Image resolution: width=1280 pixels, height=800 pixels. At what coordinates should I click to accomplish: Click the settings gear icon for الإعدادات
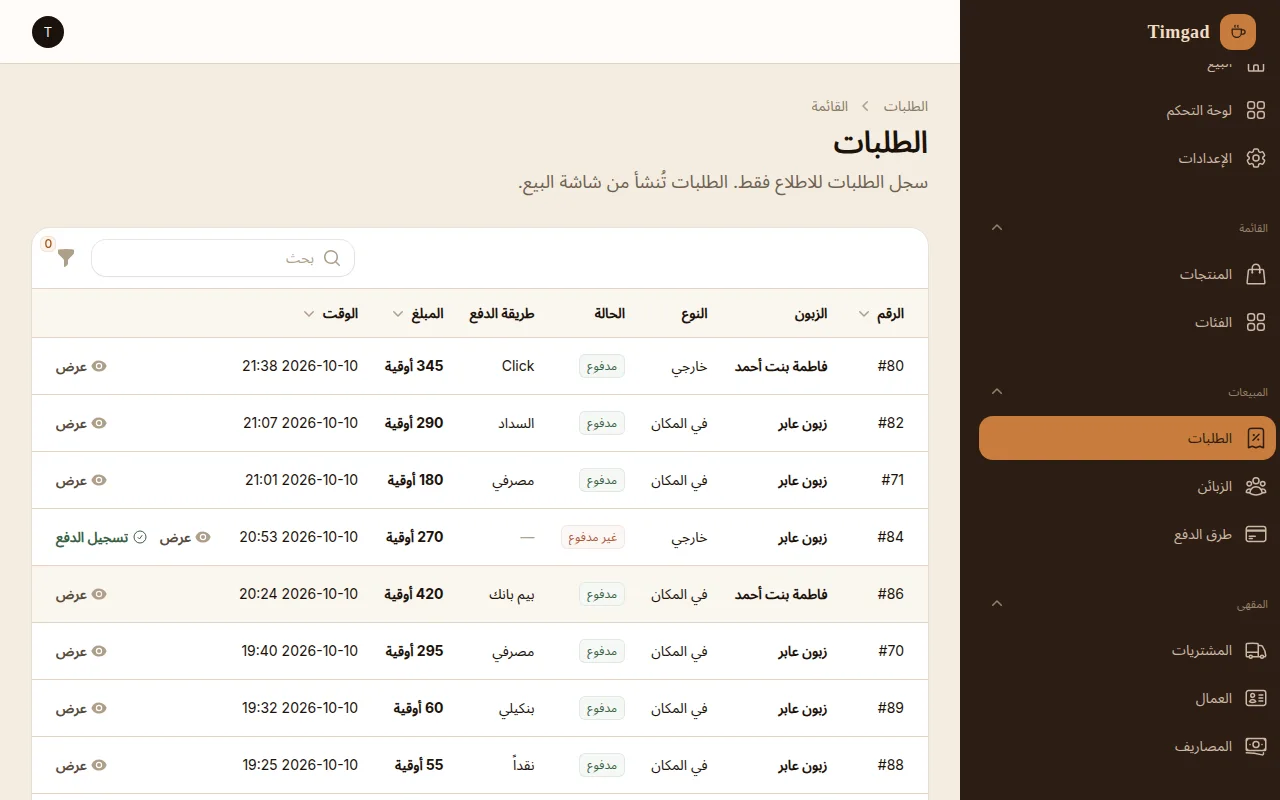[1256, 158]
